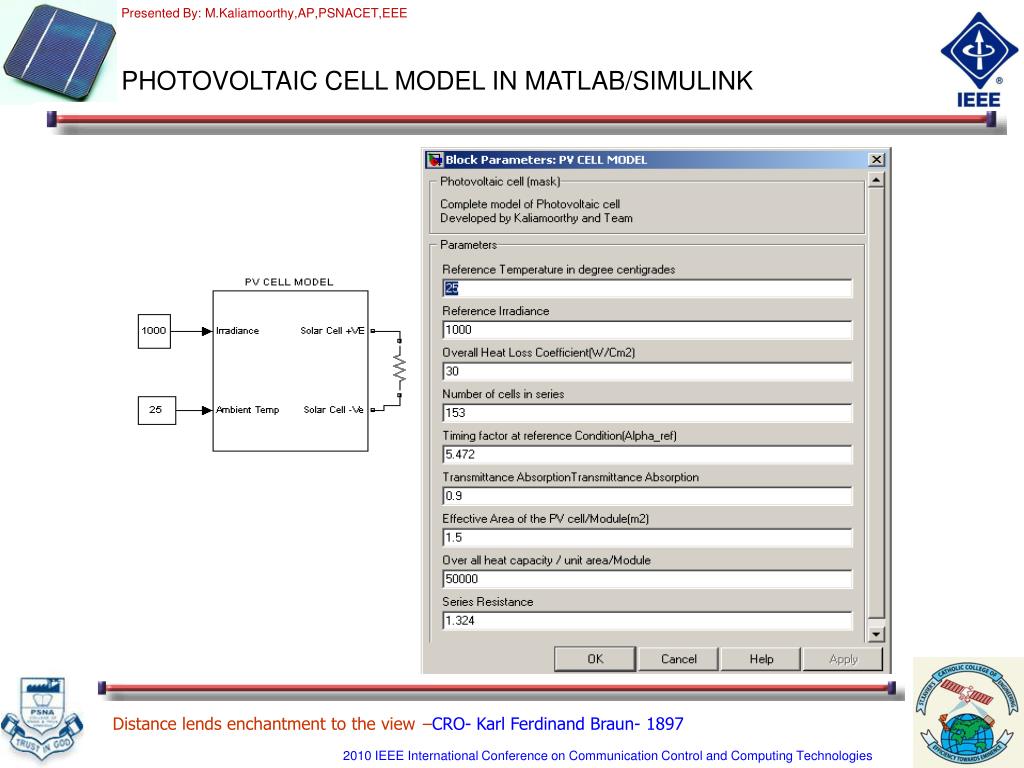Click the Apply button
Screen dimensions: 1024x768
click(843, 659)
